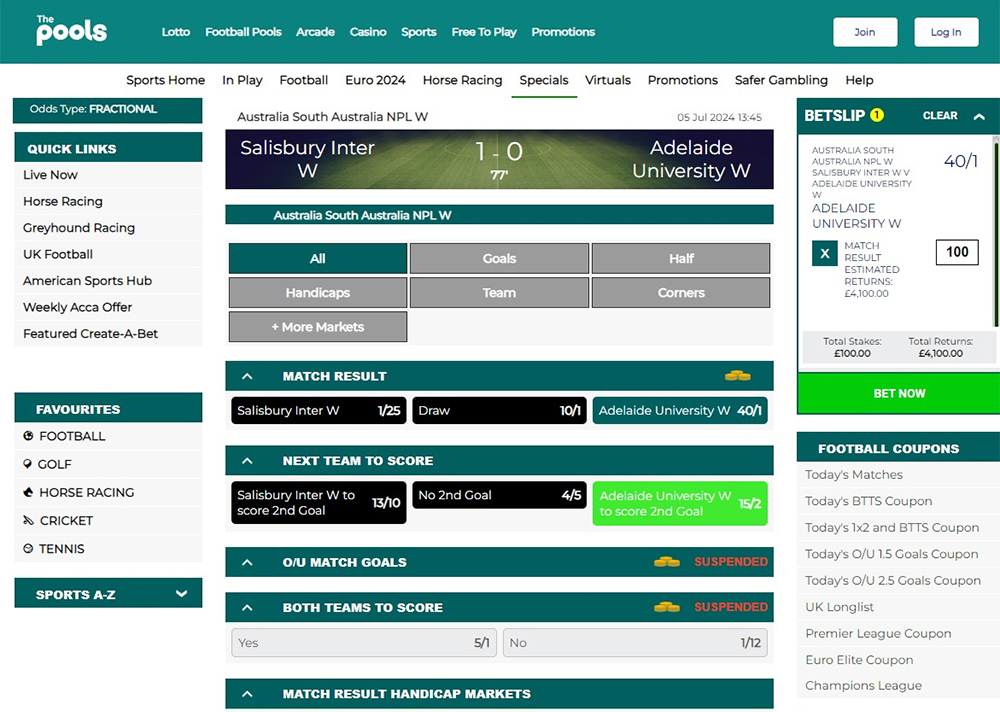
Task: Open the Virtuals section
Action: click(x=608, y=80)
